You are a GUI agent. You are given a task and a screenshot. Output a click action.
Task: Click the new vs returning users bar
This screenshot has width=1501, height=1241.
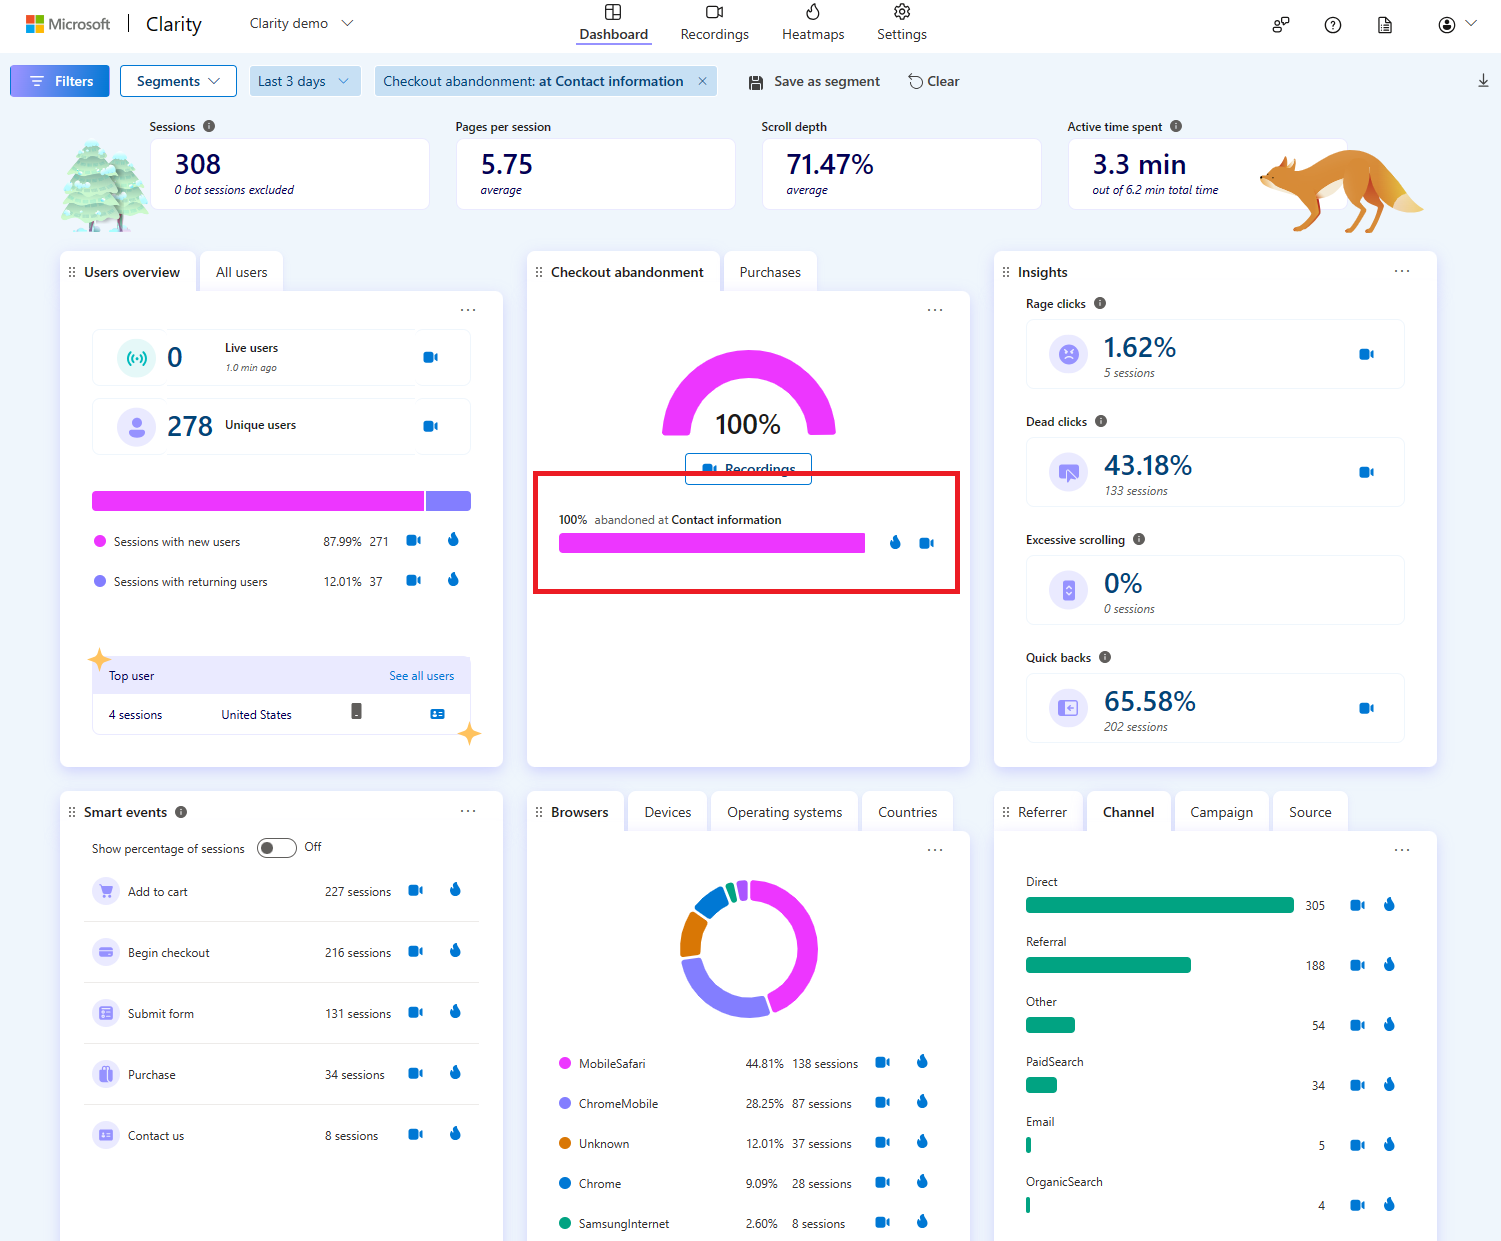click(x=281, y=501)
